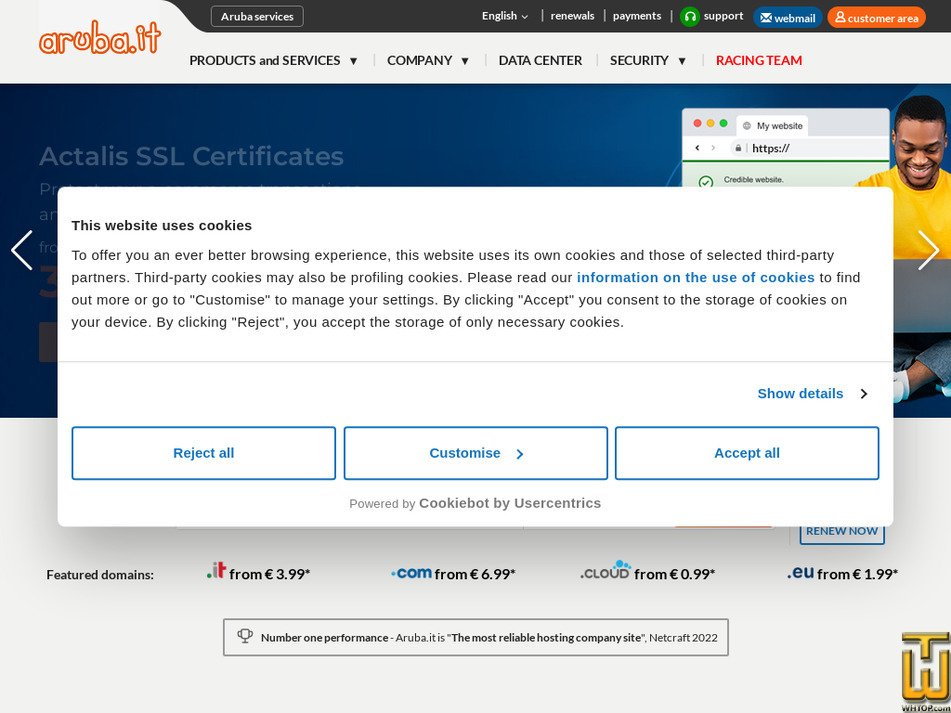
Task: Open the customer area login
Action: [876, 18]
